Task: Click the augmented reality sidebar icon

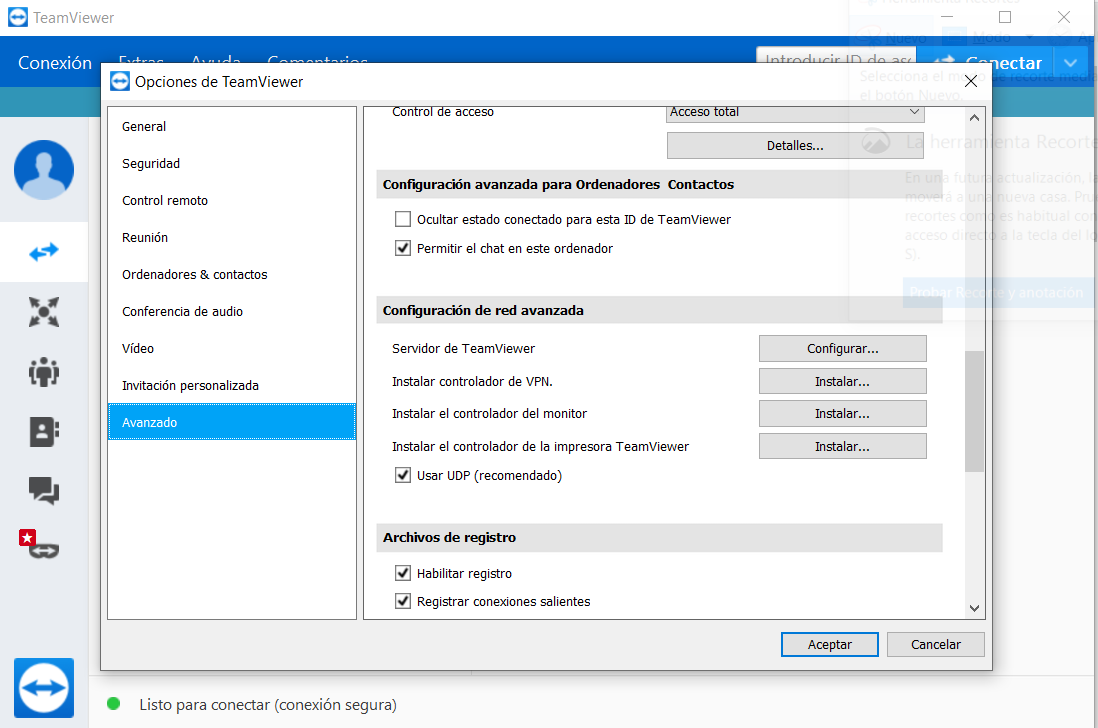Action: click(x=40, y=545)
